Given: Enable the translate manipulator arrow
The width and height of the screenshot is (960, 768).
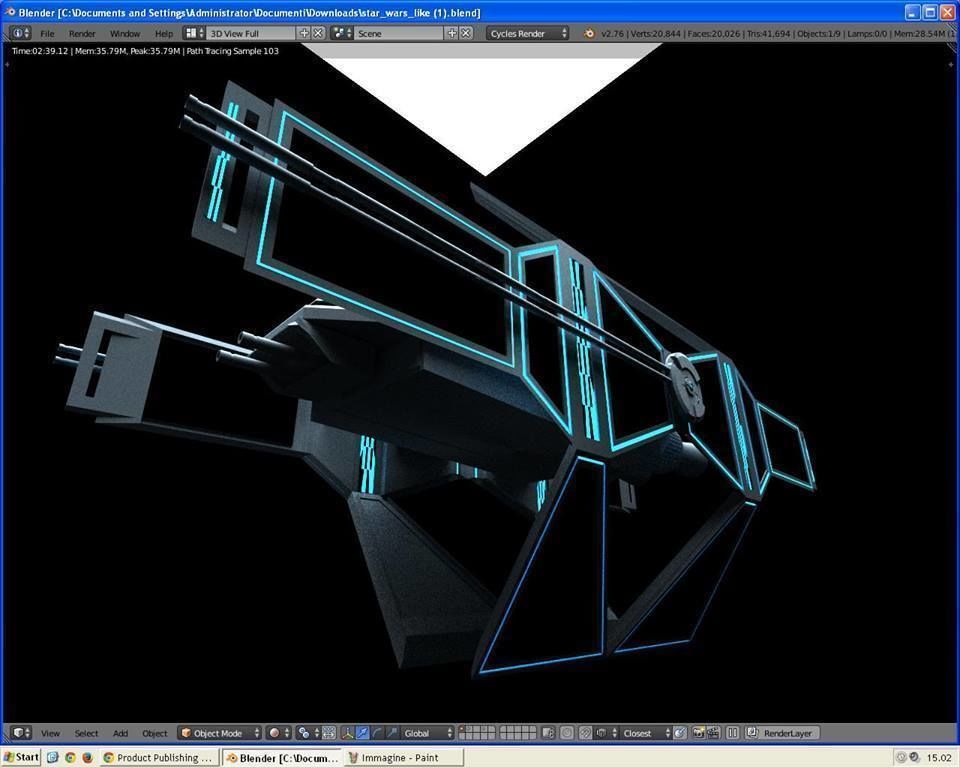Looking at the screenshot, I should point(362,733).
